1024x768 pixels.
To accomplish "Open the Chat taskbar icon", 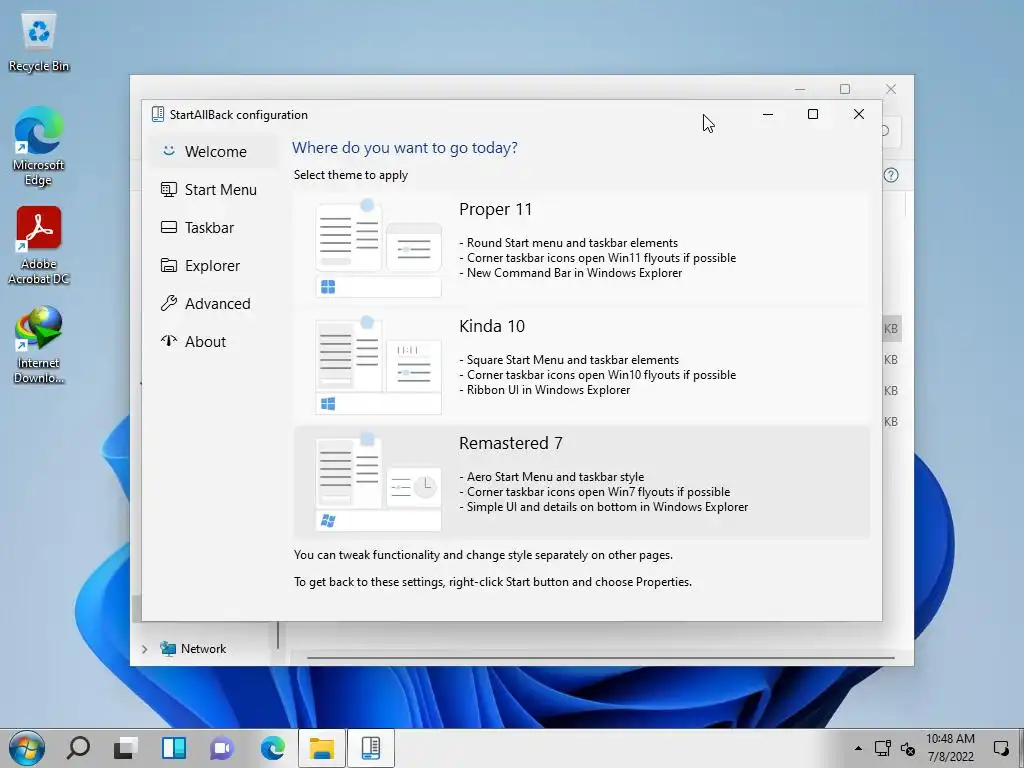I will tap(222, 748).
